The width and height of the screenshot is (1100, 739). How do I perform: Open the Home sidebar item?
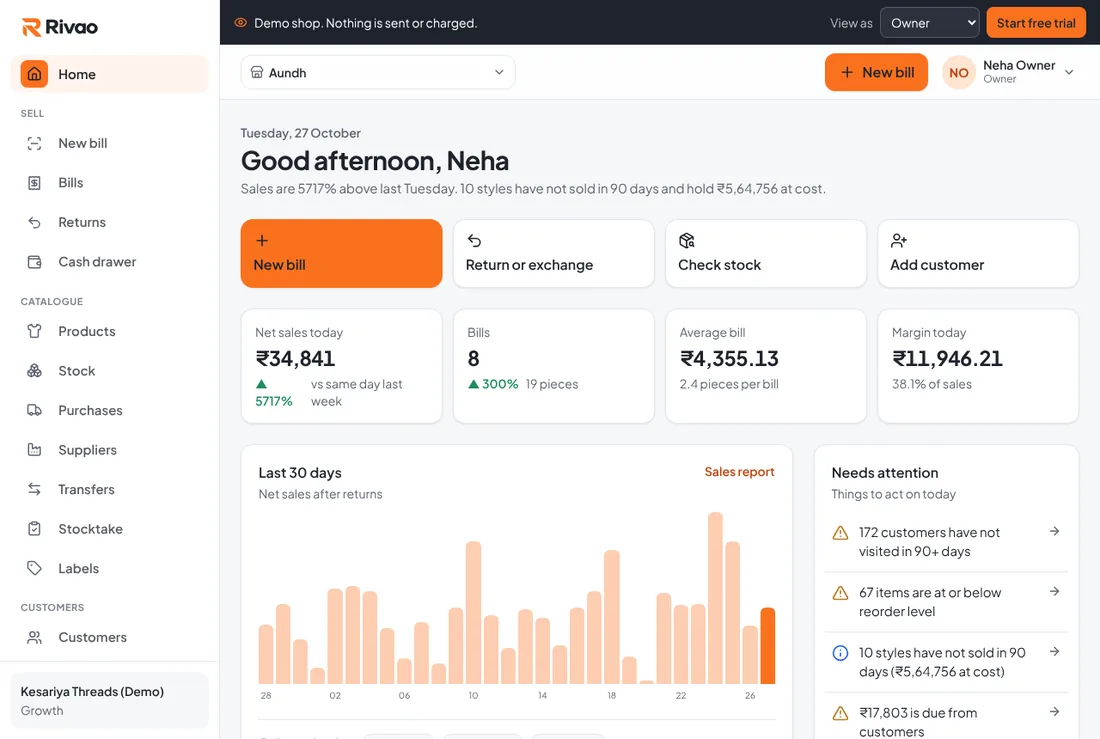pyautogui.click(x=109, y=74)
